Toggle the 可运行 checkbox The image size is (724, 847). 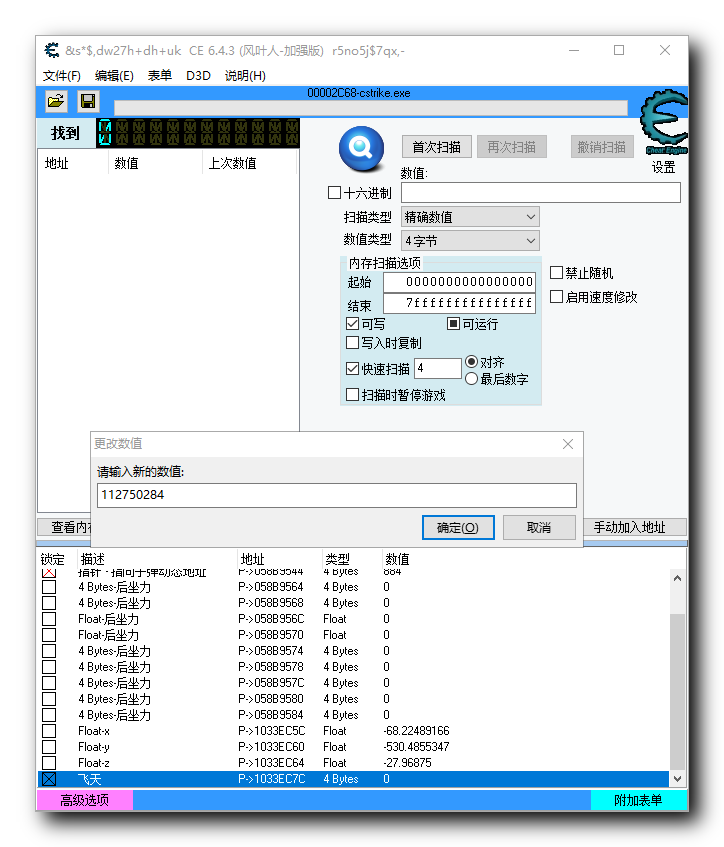(x=453, y=324)
